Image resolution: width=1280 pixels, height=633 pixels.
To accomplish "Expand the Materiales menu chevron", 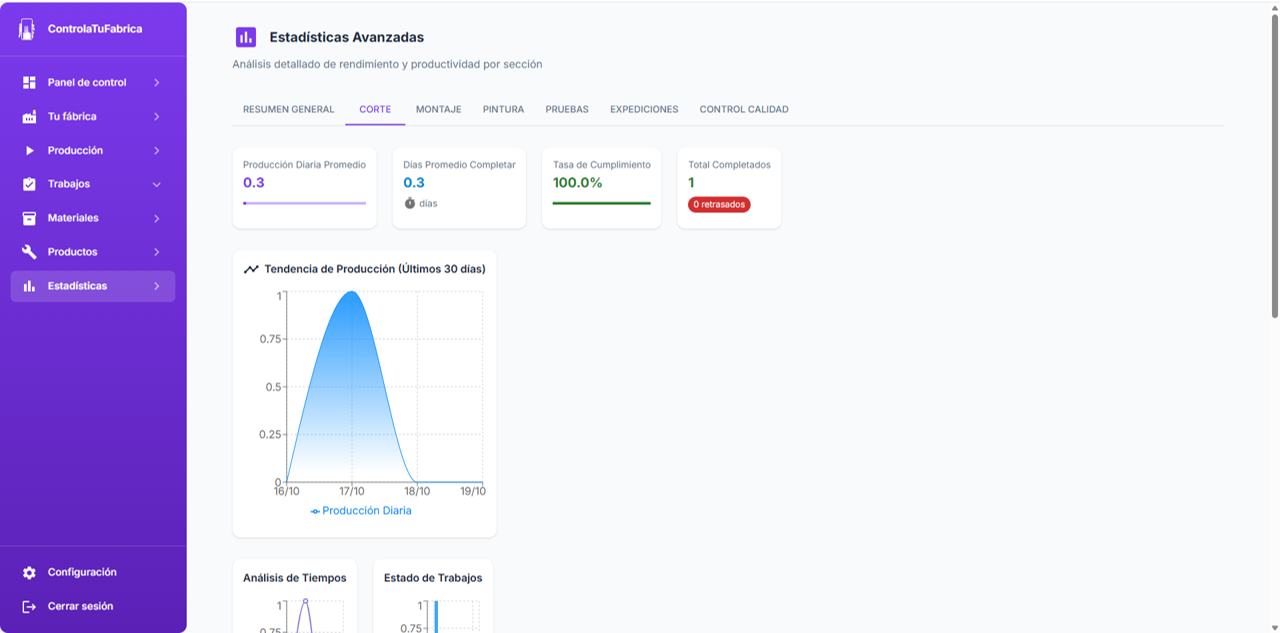I will coord(157,217).
